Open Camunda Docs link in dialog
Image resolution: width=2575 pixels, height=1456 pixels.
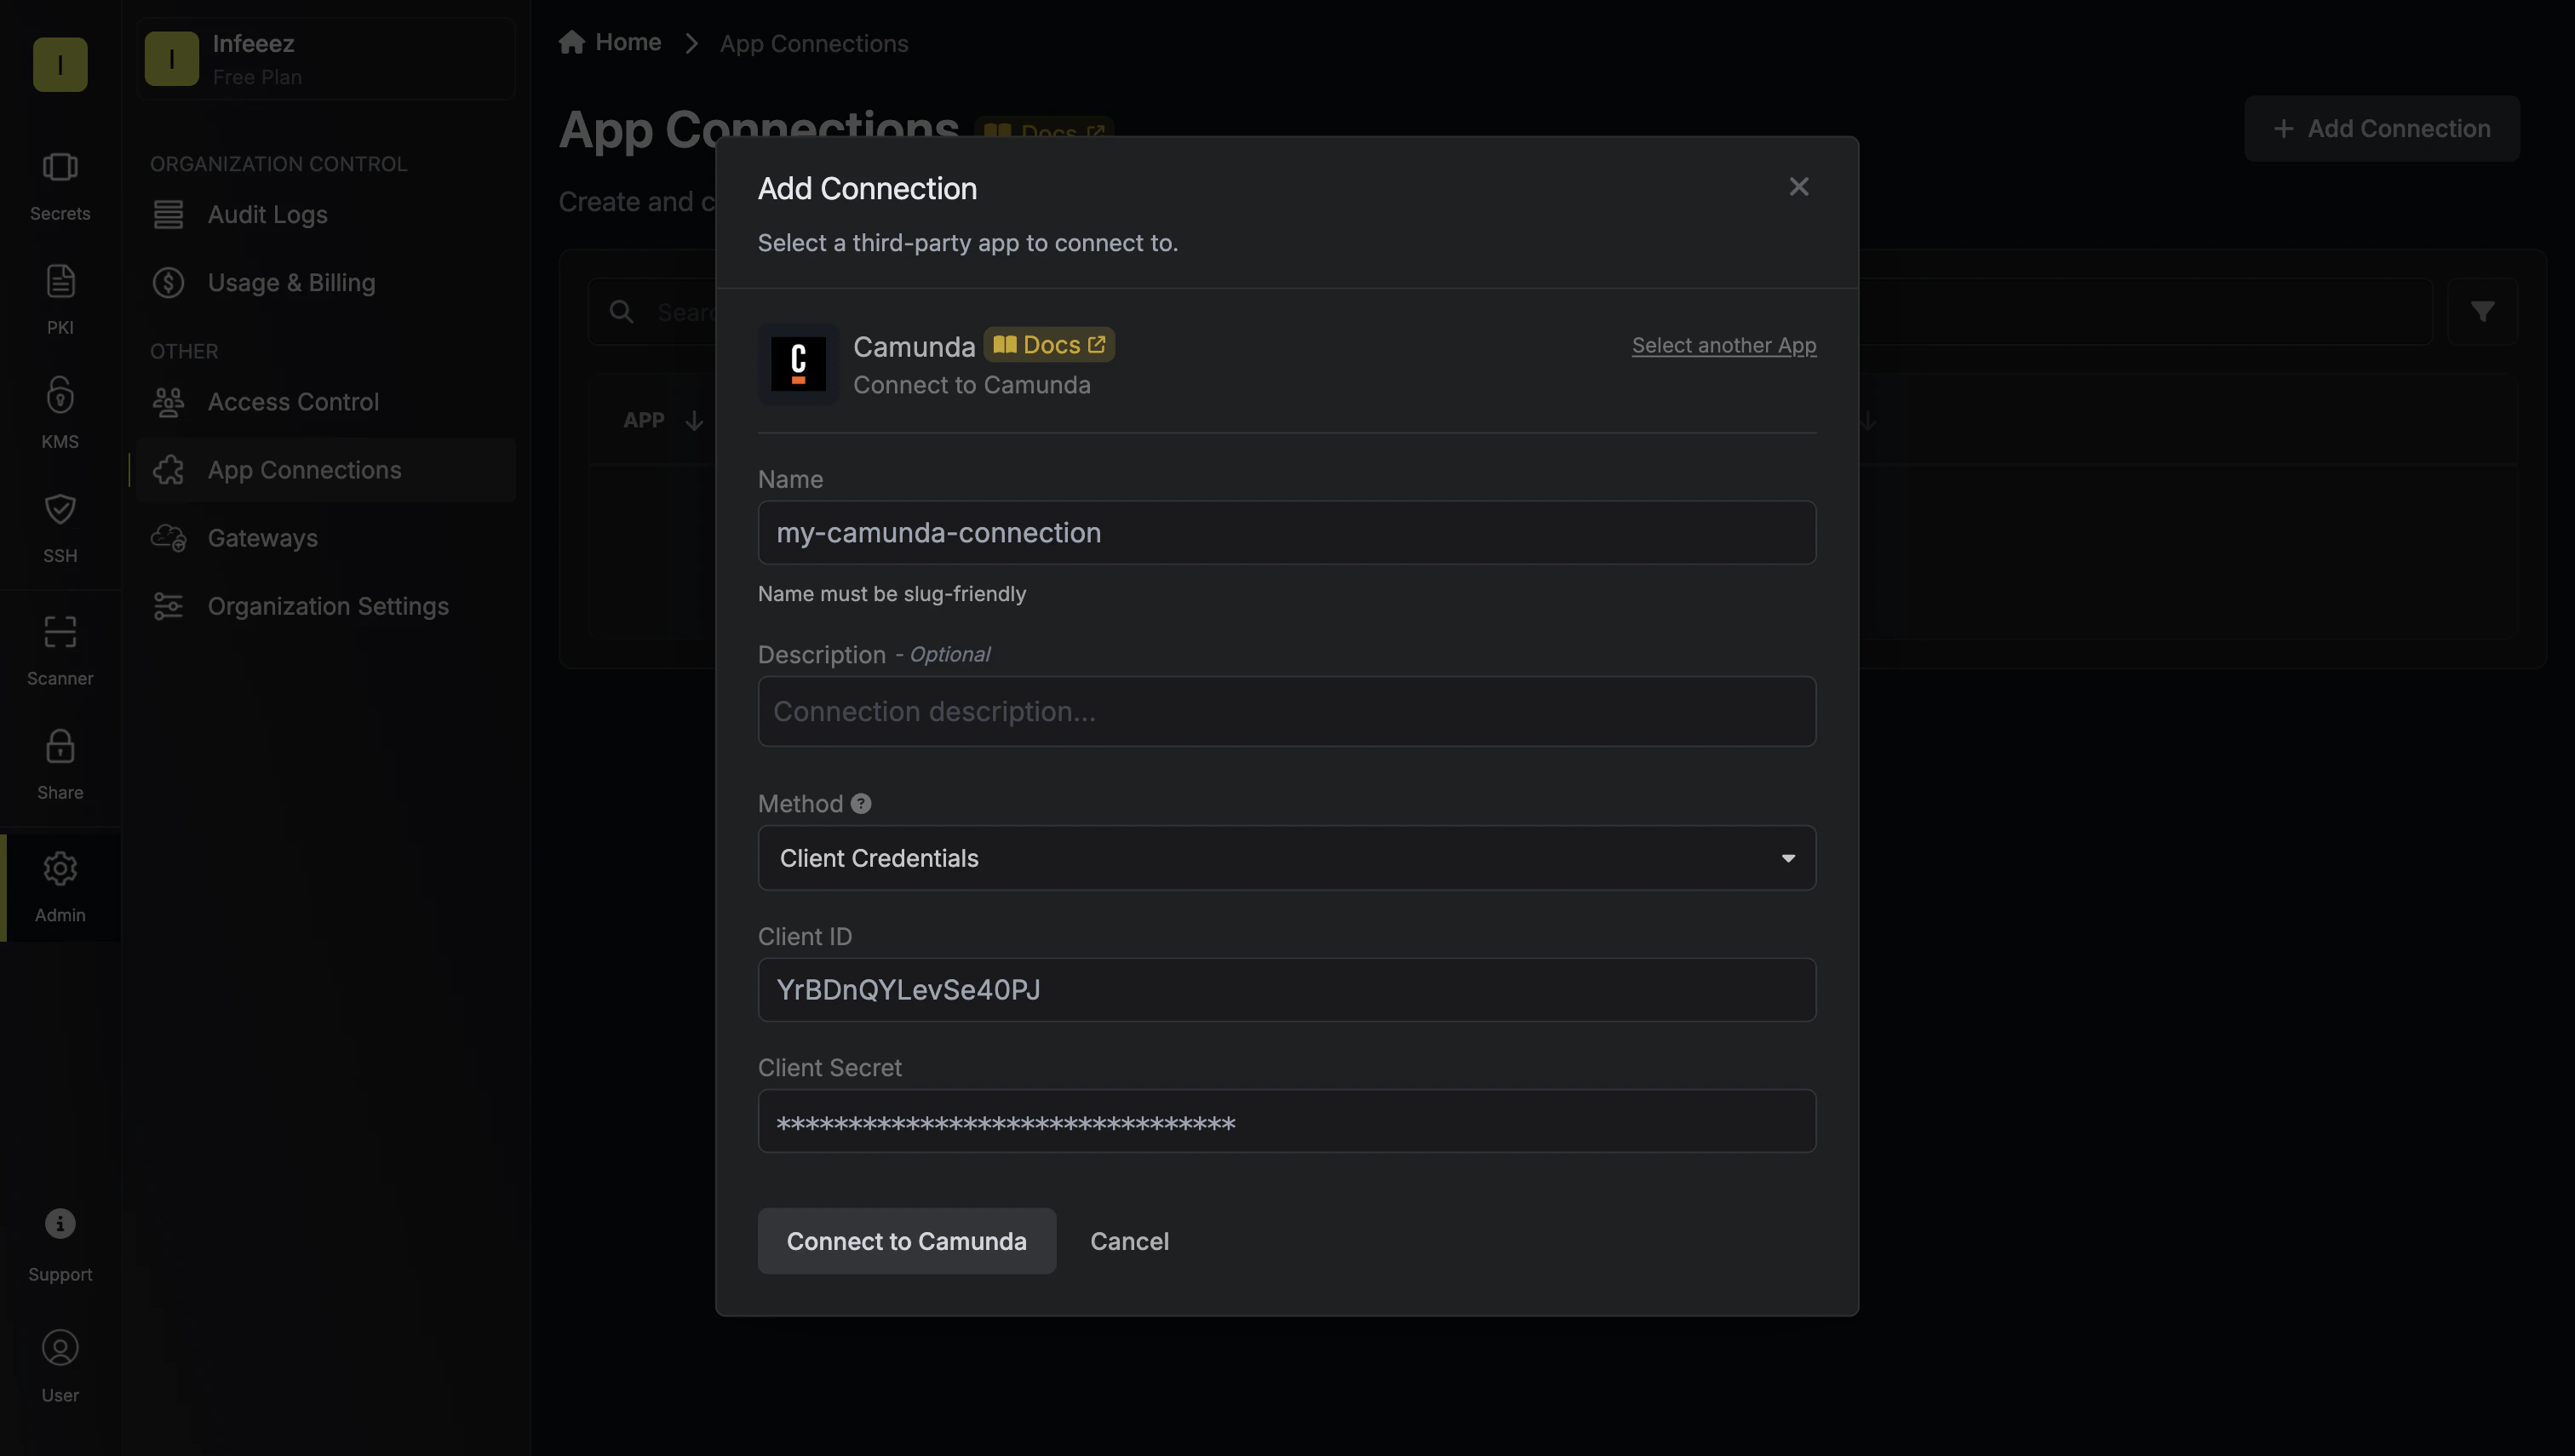tap(1049, 344)
